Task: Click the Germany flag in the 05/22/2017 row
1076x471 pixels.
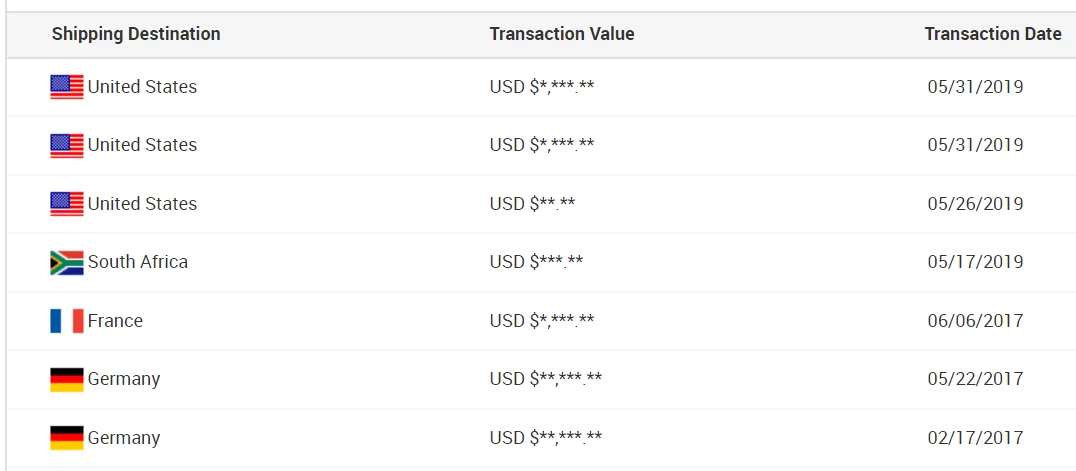Action: point(67,379)
